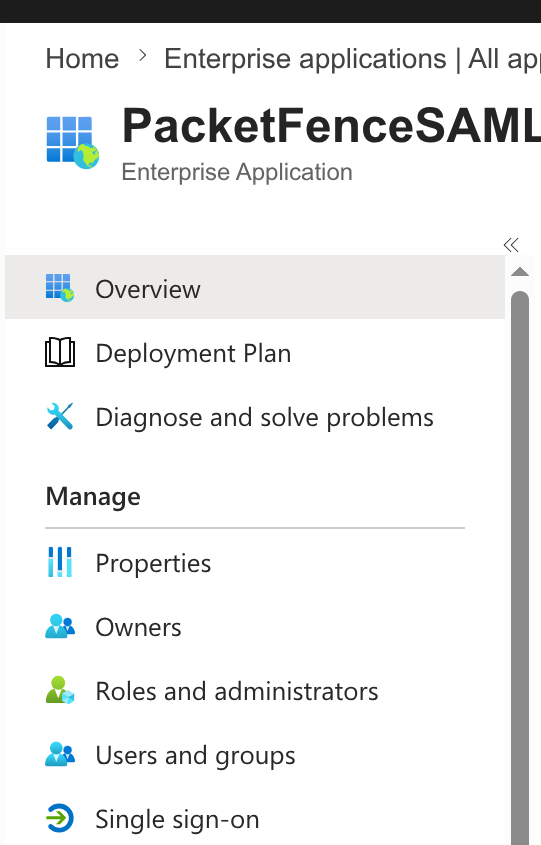Click the PacketFenceSAML title text
Screen dimensions: 541x845
point(331,125)
